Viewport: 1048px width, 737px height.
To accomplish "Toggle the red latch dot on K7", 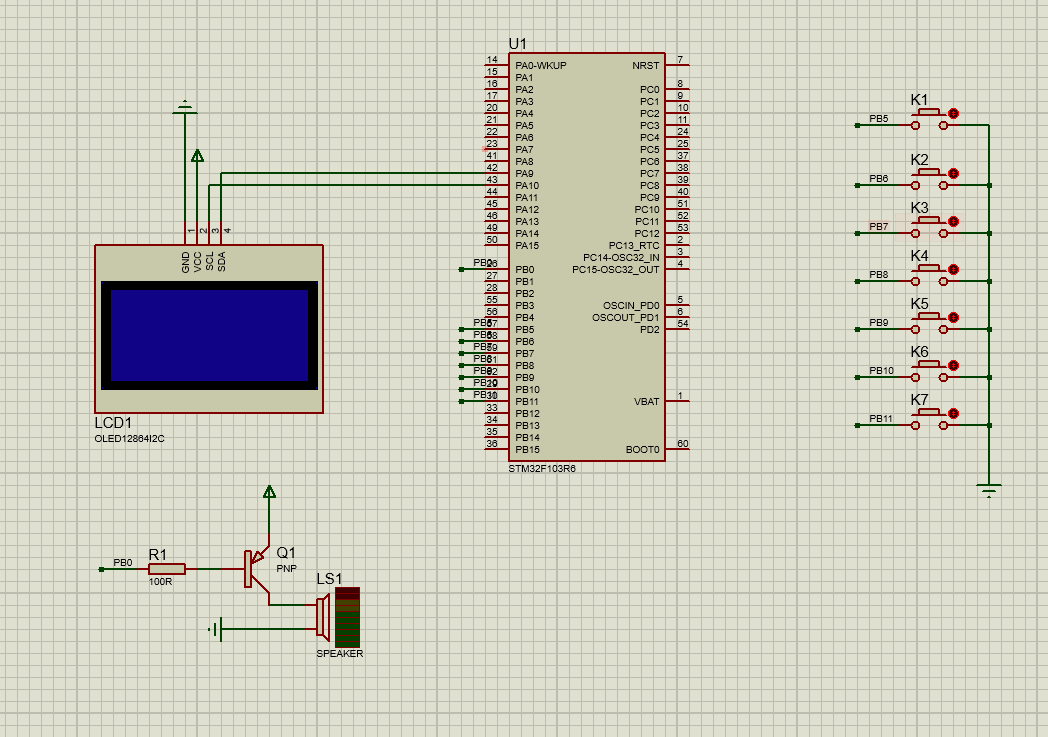I will 954,414.
